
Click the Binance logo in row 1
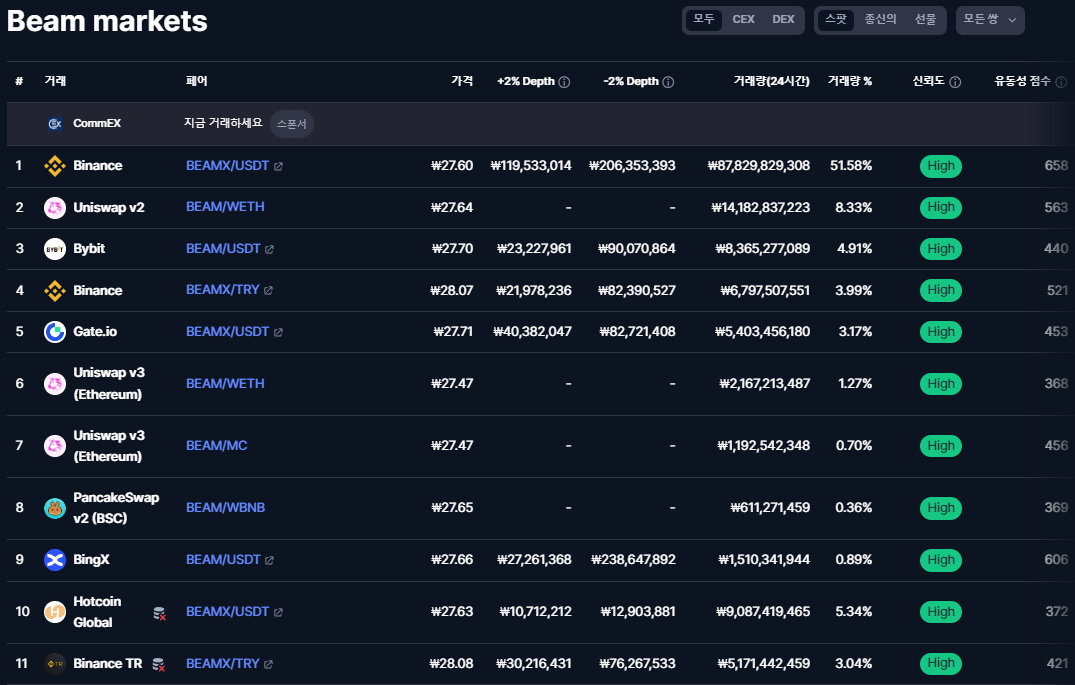point(55,166)
